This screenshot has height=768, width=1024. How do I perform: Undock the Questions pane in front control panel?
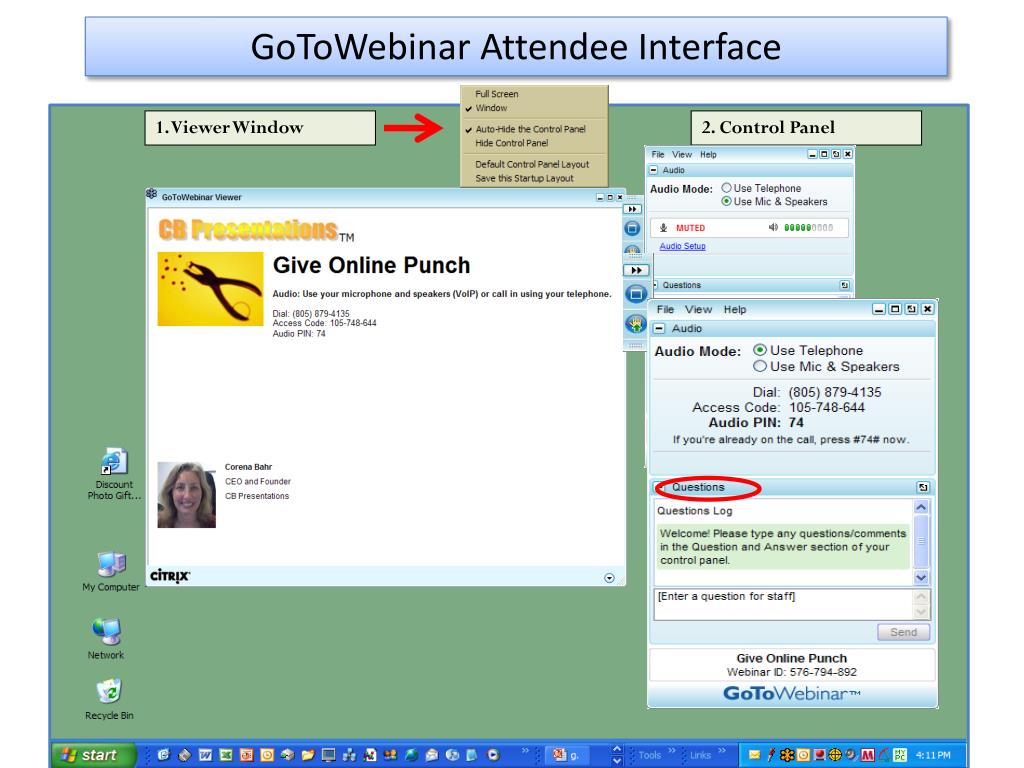923,487
